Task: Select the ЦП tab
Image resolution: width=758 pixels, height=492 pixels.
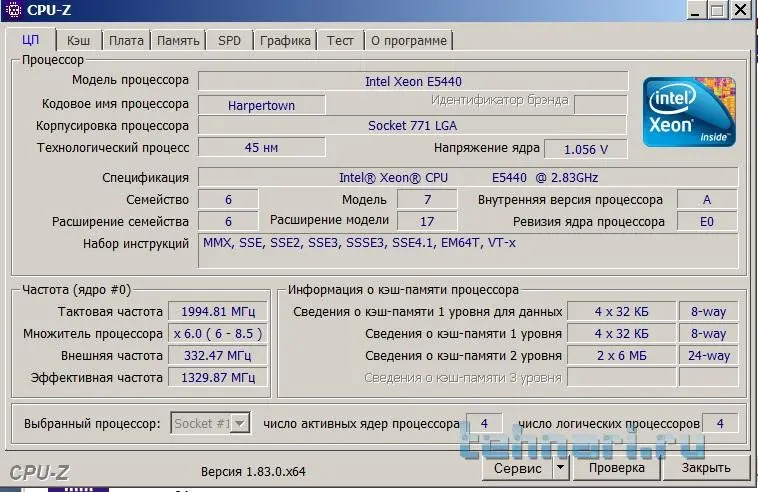Action: pyautogui.click(x=30, y=40)
